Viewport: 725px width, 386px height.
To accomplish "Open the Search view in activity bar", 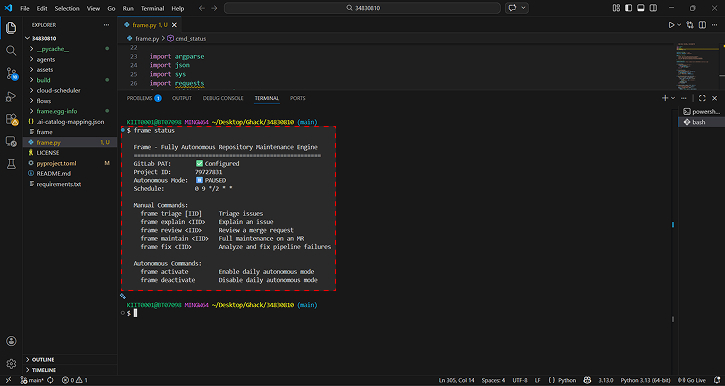I will coord(11,50).
